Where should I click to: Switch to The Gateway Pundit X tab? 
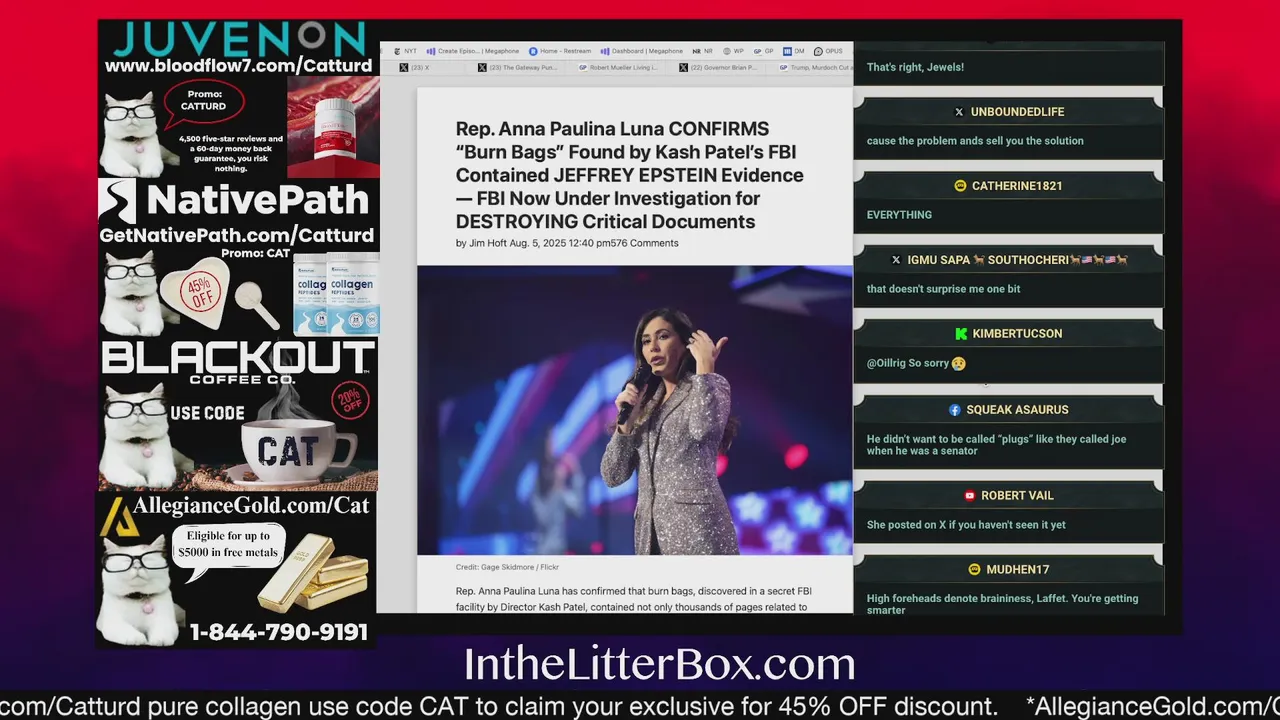tap(517, 68)
